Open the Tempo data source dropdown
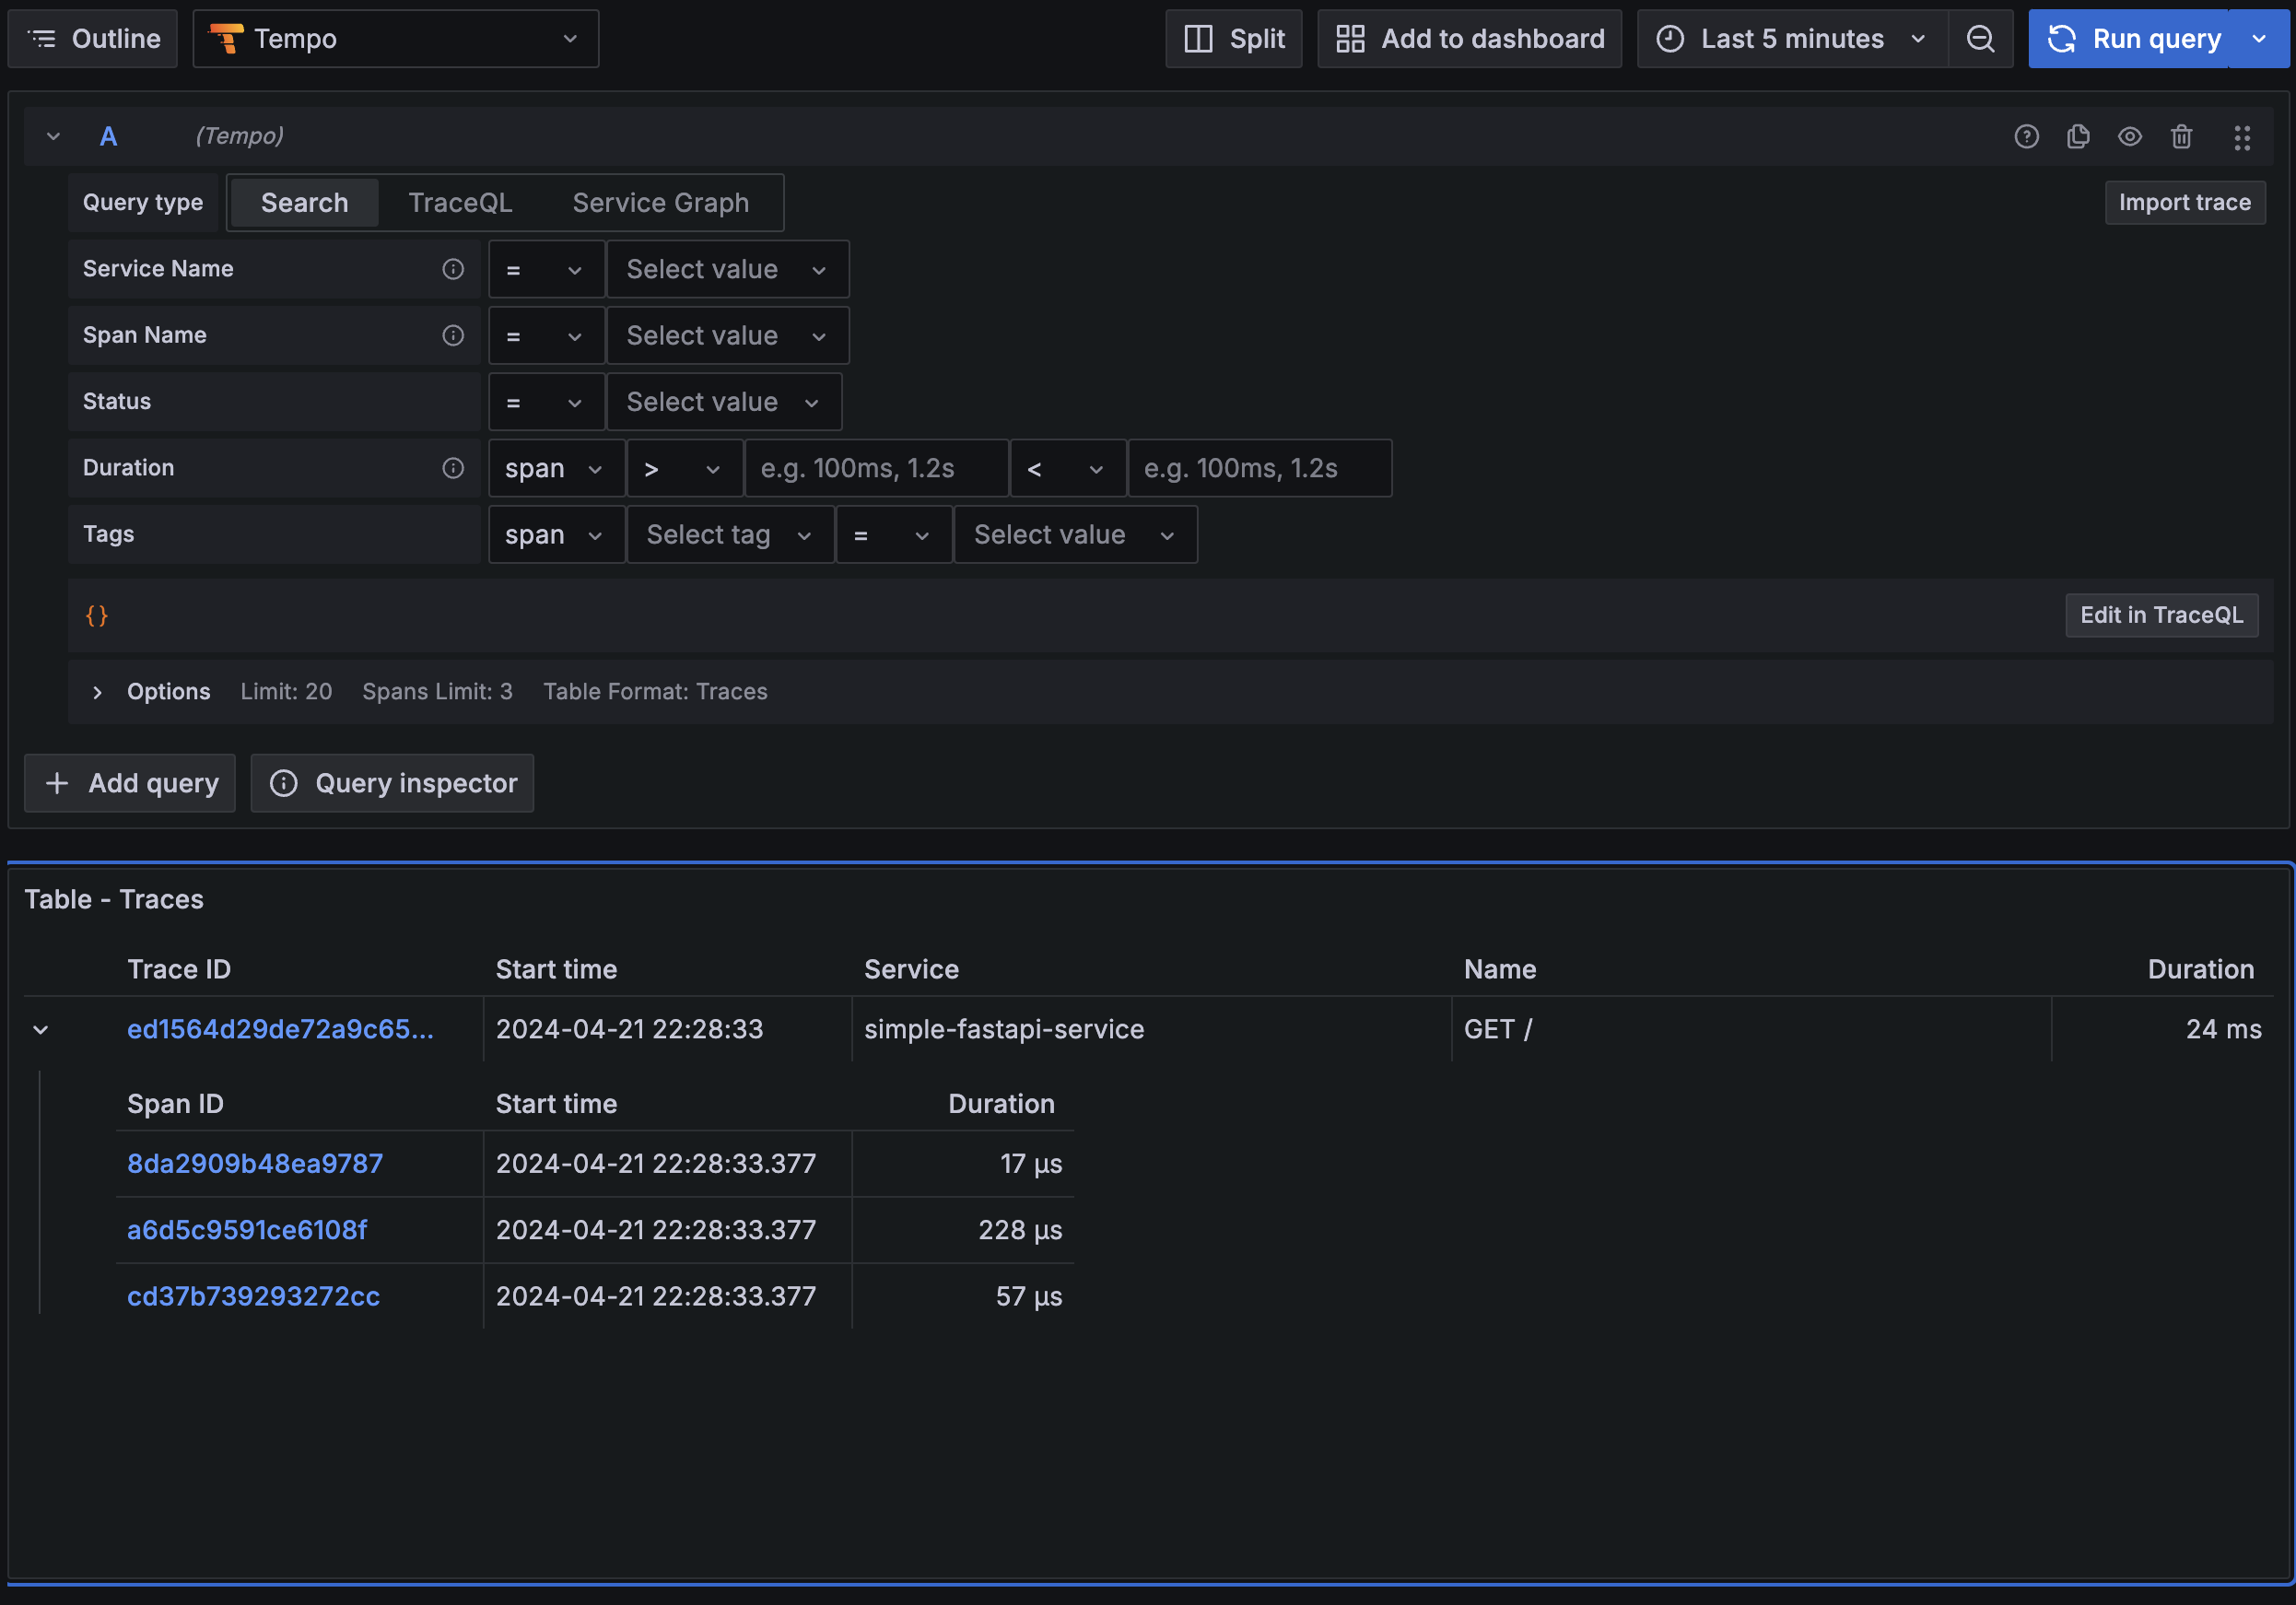The width and height of the screenshot is (2296, 1605). [x=396, y=39]
